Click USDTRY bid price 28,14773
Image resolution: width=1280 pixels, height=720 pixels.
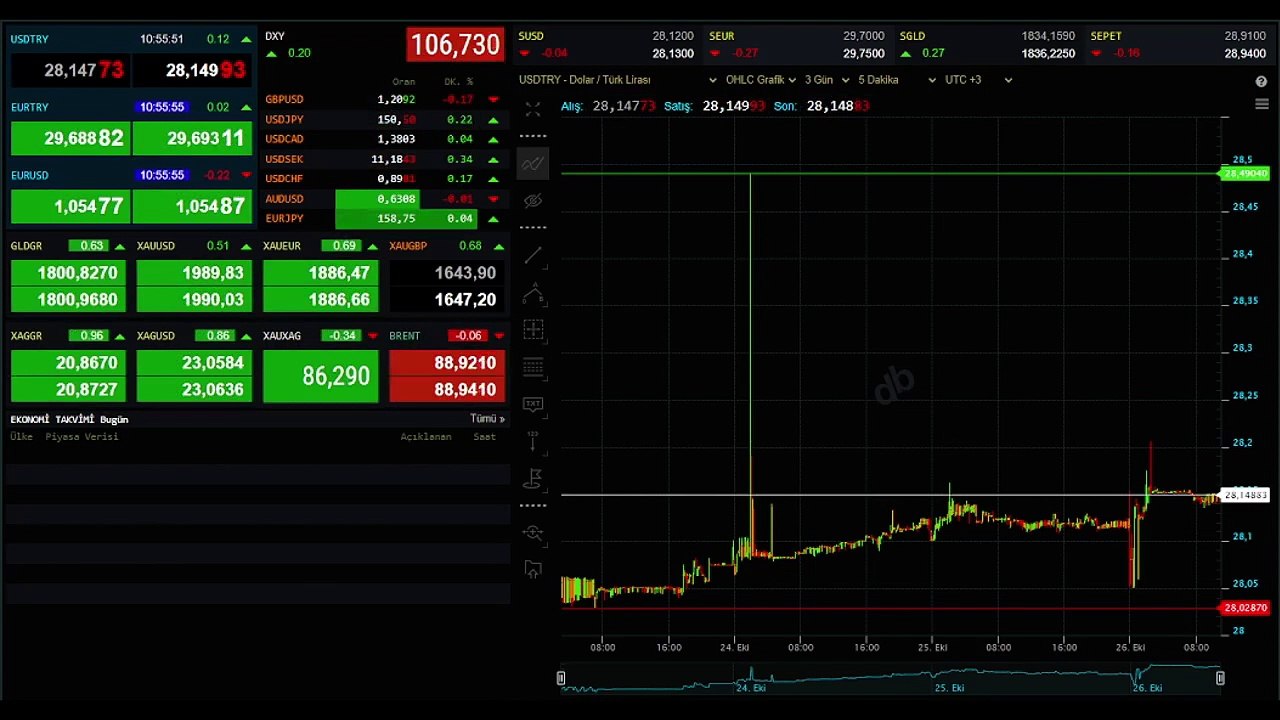(69, 70)
